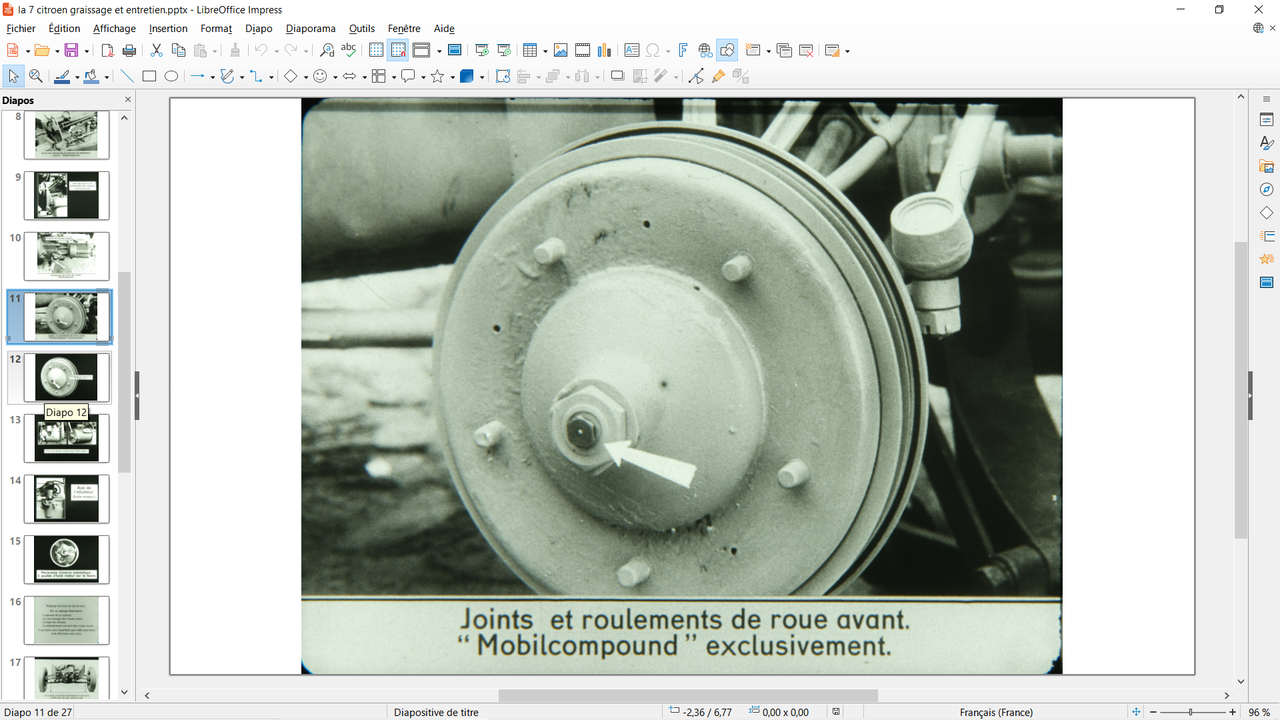Open the Symbol Shapes dropdown arrow

point(334,77)
